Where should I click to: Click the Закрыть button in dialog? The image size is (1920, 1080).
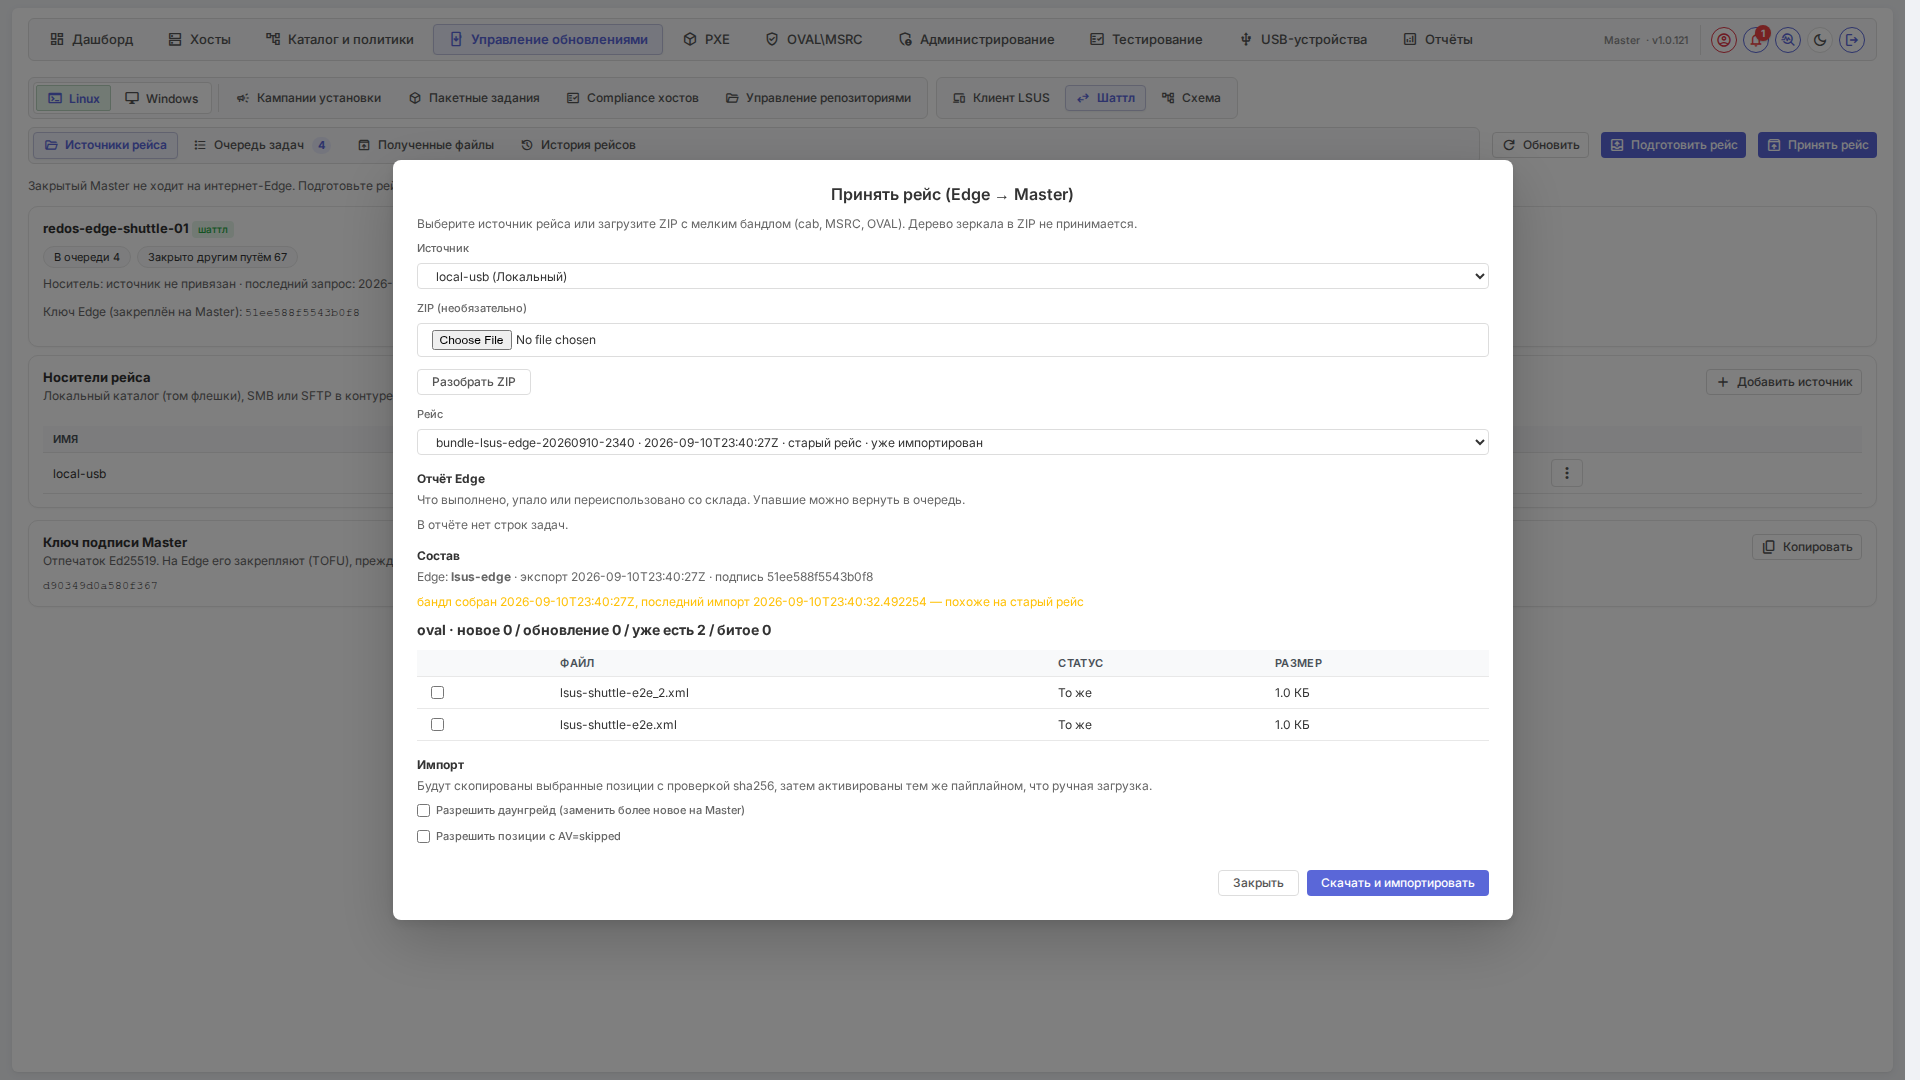[x=1258, y=883]
